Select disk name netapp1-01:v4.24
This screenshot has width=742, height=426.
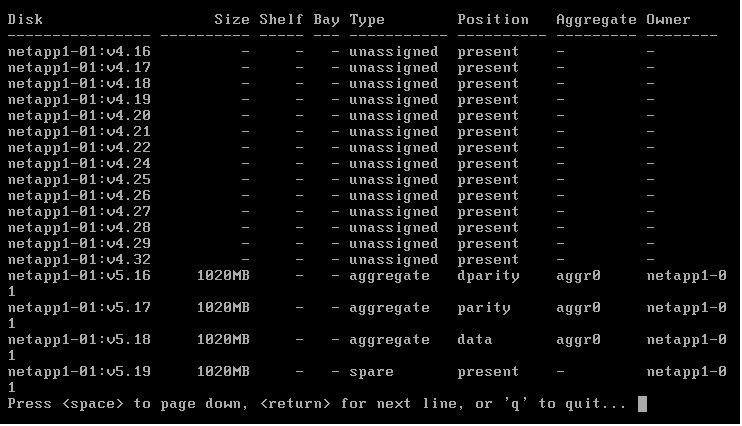(x=79, y=164)
